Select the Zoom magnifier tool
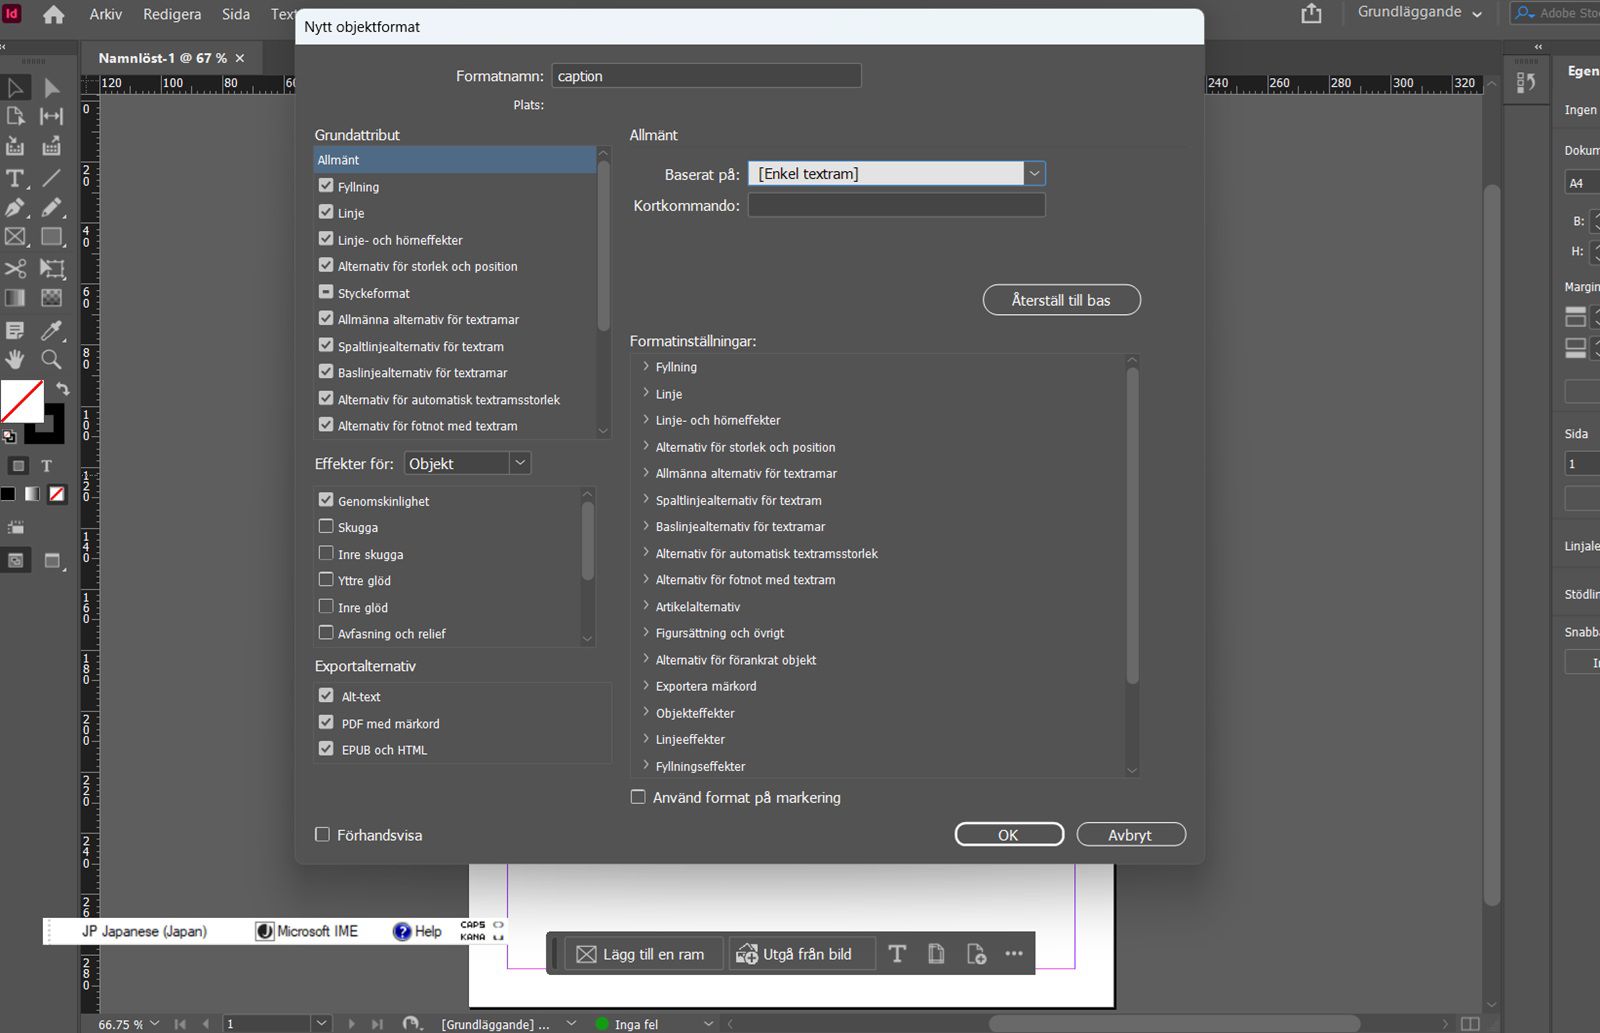The height and width of the screenshot is (1033, 1600). pos(52,360)
